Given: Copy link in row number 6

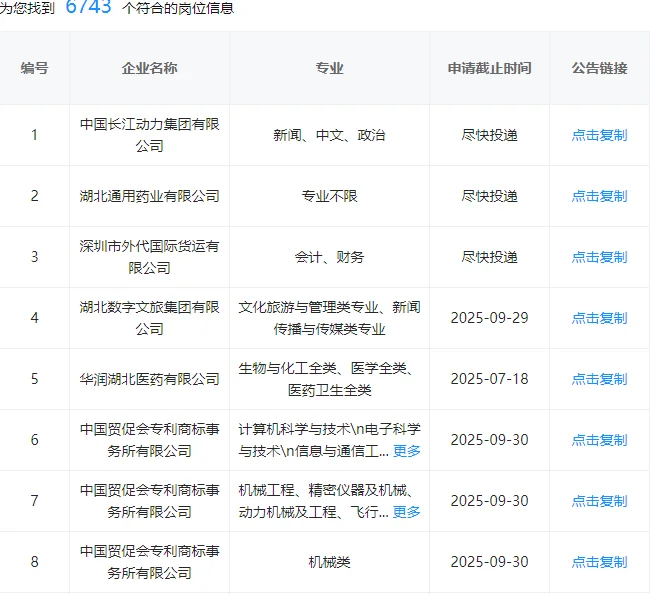Looking at the screenshot, I should (599, 440).
